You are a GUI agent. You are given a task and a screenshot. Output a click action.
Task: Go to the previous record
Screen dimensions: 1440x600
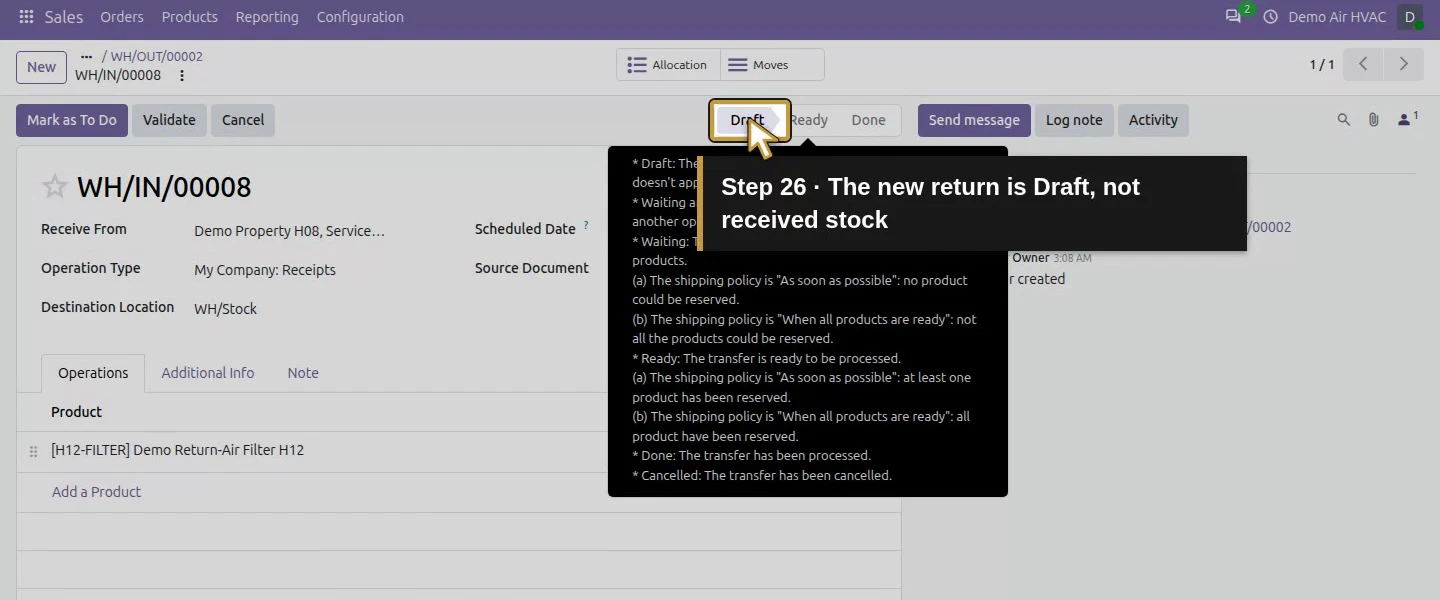(1363, 64)
